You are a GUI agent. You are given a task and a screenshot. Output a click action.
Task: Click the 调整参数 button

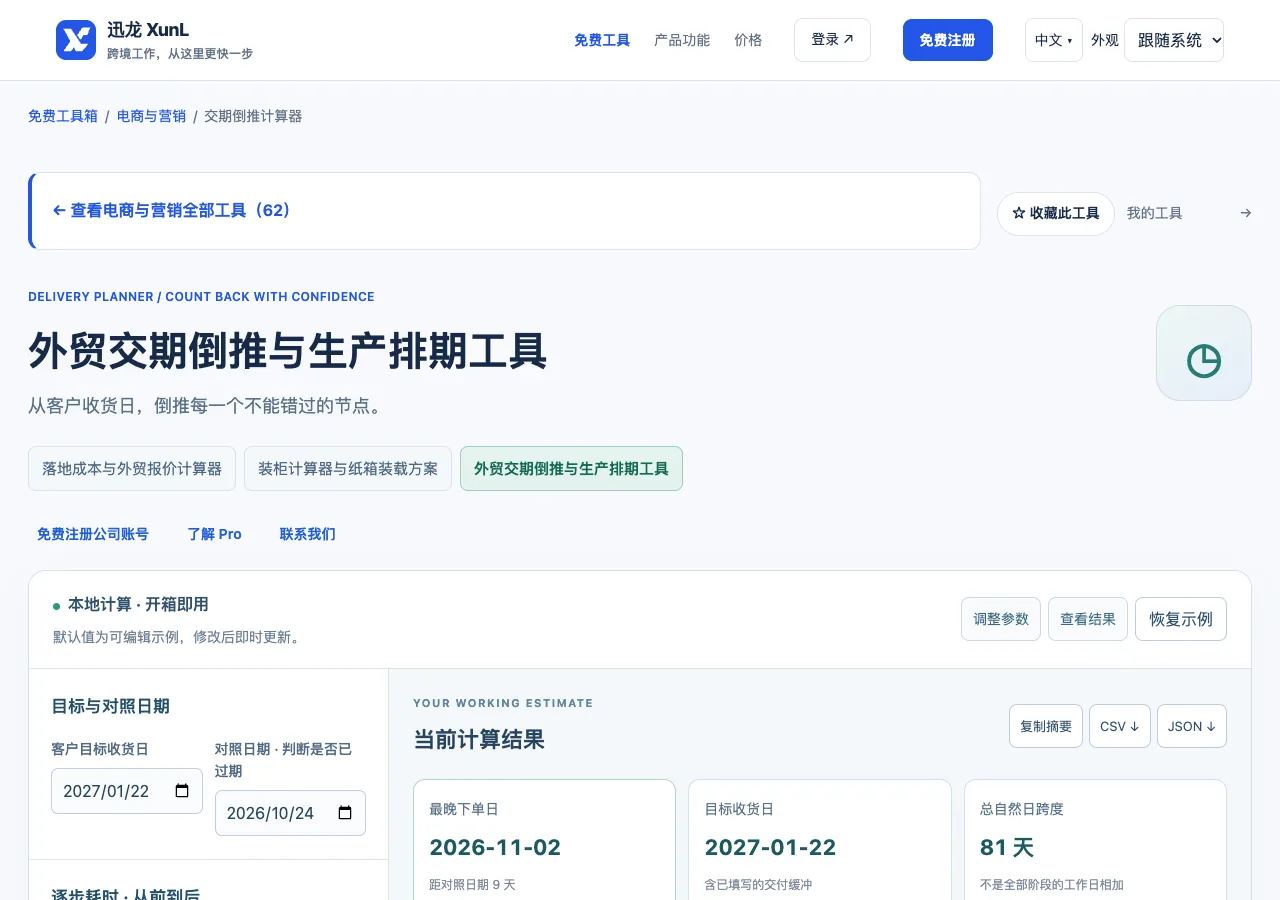[x=1001, y=619]
